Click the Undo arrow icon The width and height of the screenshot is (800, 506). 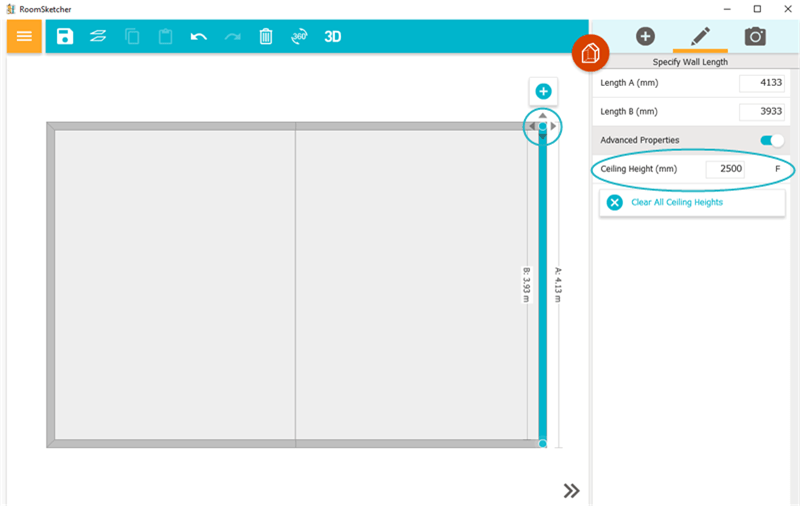coord(198,36)
